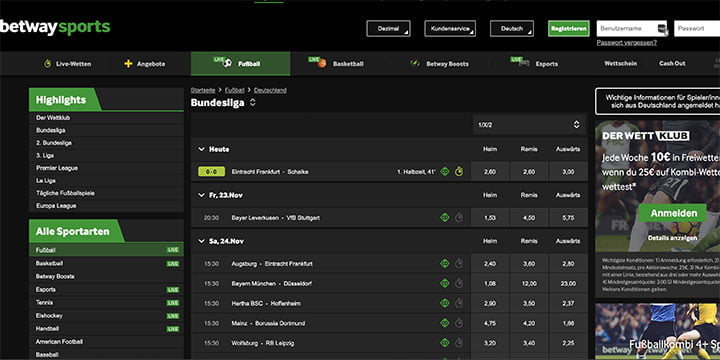Click timer icon for Augsburg - Eintracht Frankfurt
Viewport: 720px width, 360px height.
[x=459, y=264]
